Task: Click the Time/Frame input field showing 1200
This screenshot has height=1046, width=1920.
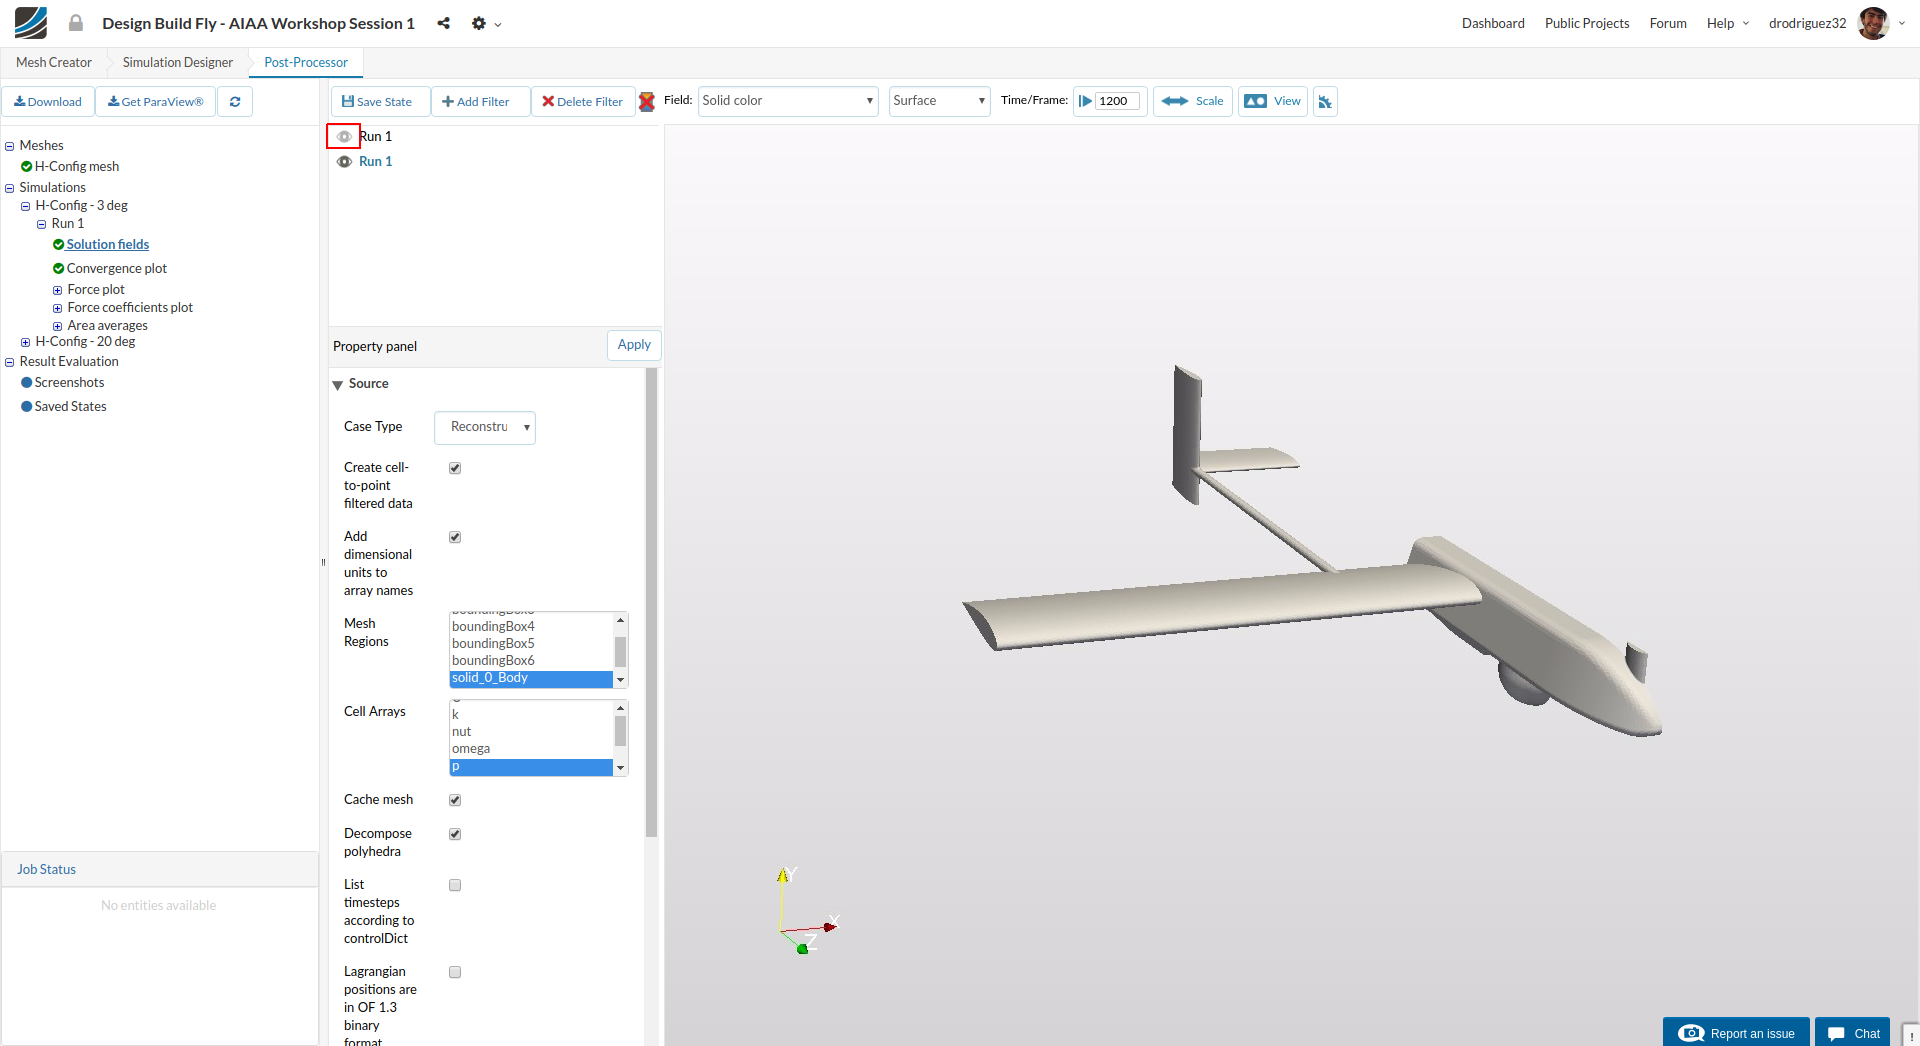Action: point(1116,101)
